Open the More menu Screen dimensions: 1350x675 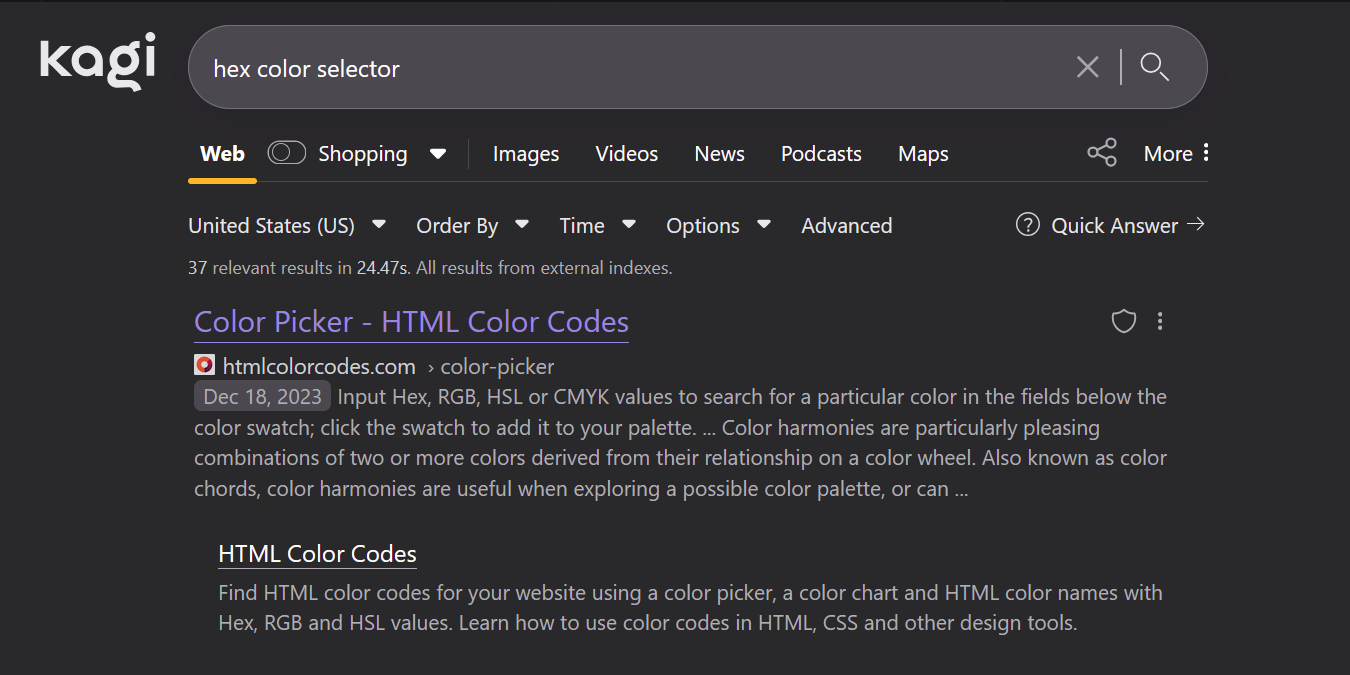click(x=1176, y=154)
